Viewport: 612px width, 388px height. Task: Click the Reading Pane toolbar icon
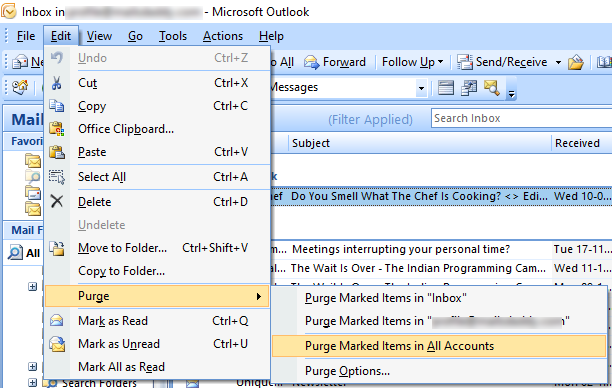point(445,88)
